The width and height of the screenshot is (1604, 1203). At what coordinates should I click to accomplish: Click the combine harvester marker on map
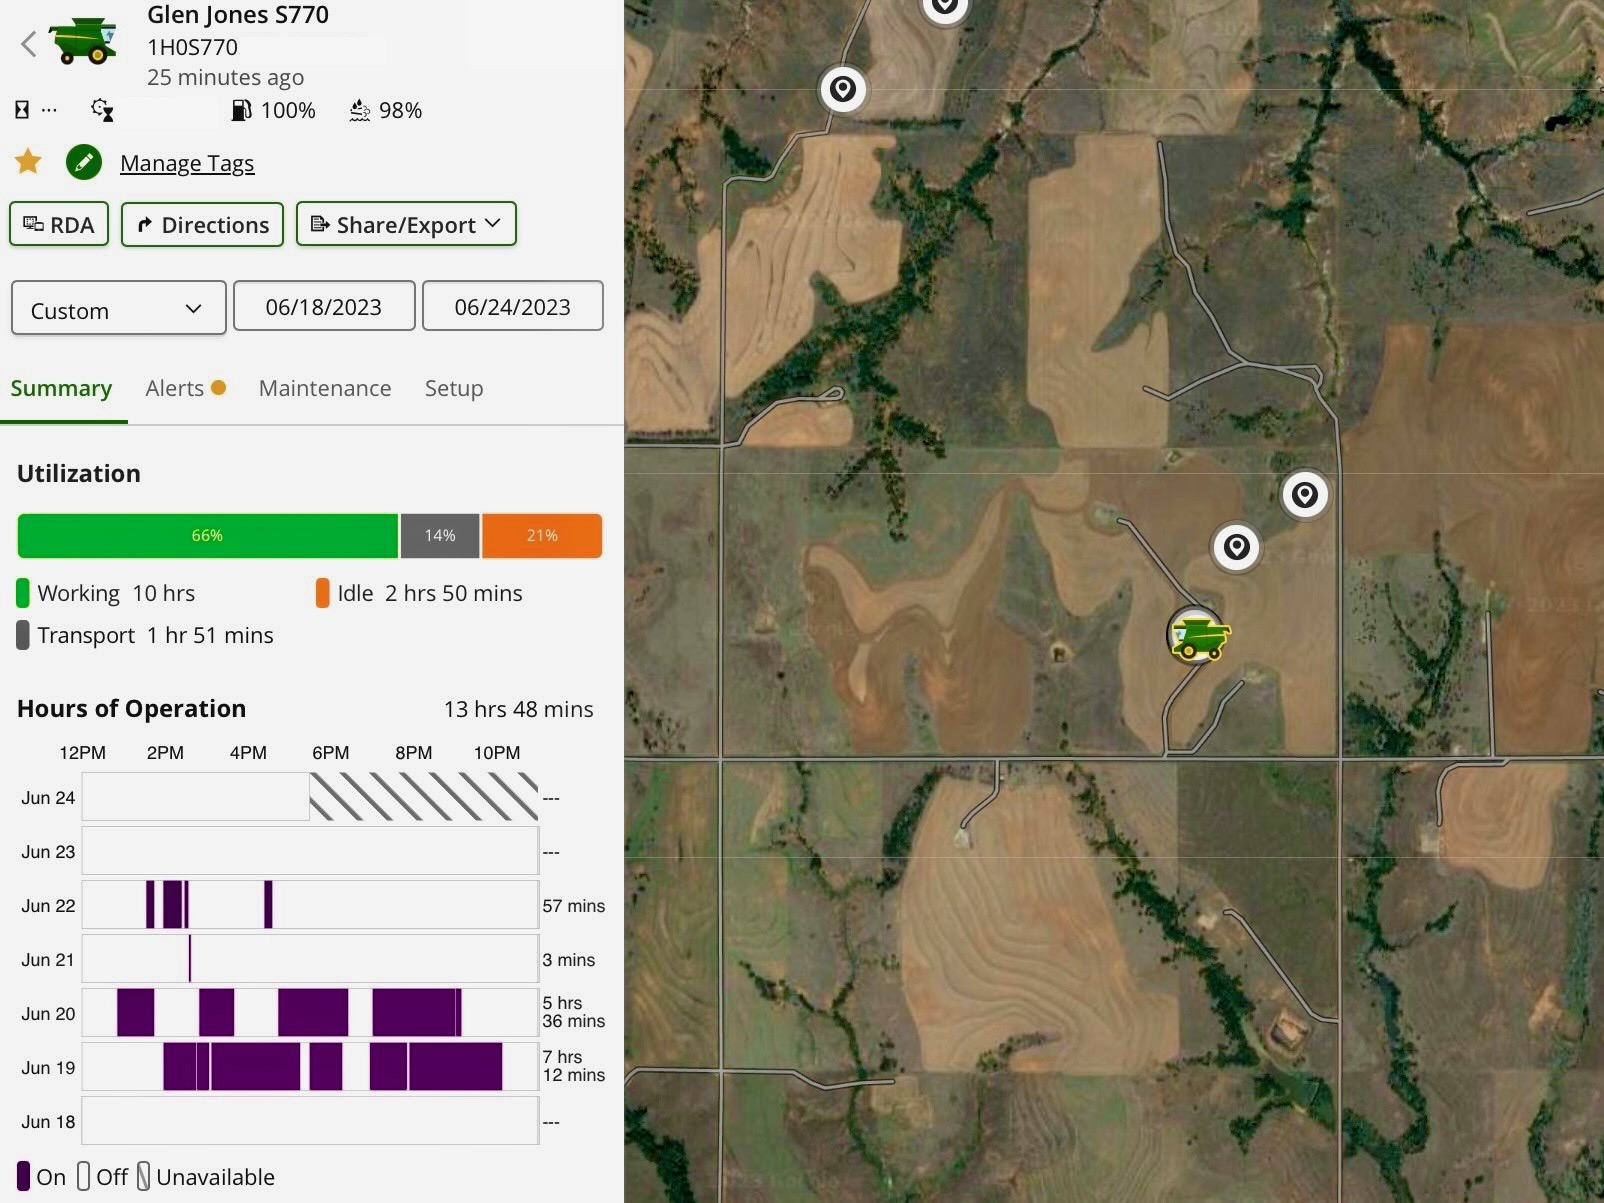(x=1198, y=636)
